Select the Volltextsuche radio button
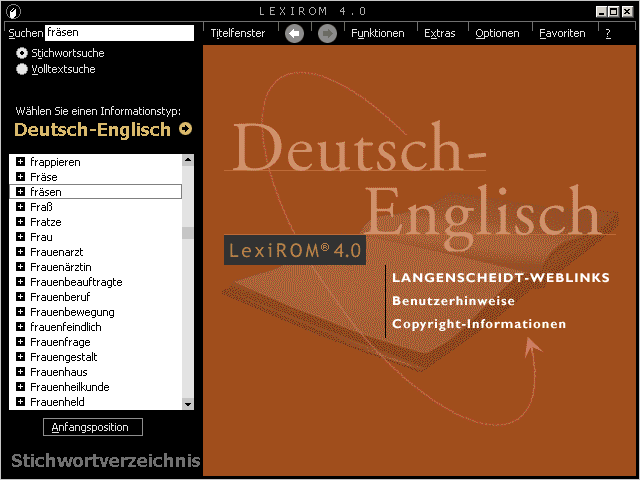 click(22, 69)
